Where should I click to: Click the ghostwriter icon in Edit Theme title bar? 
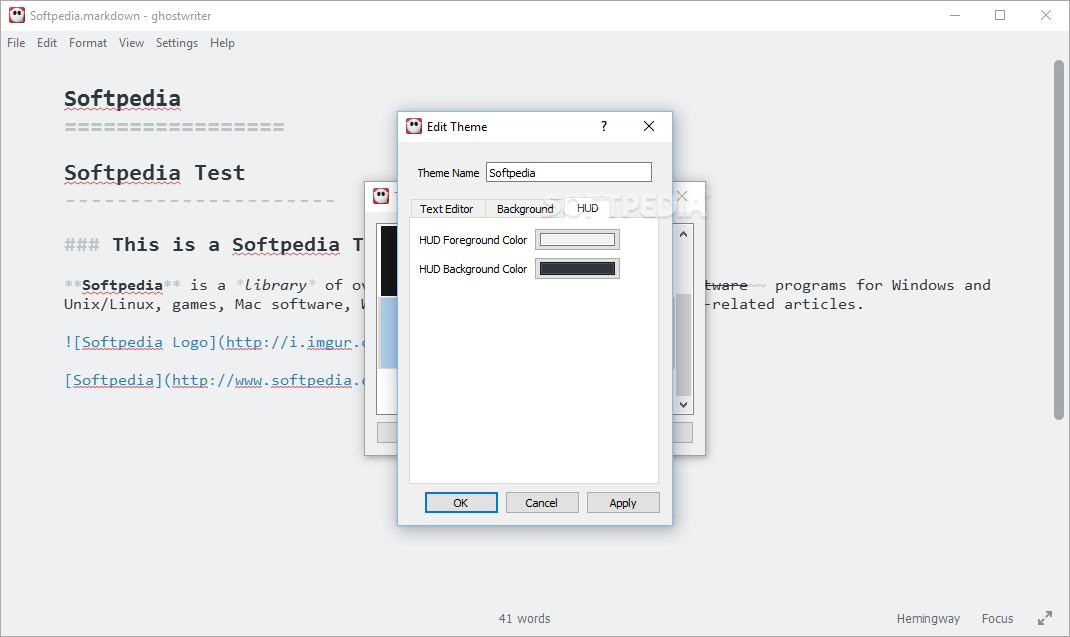414,126
